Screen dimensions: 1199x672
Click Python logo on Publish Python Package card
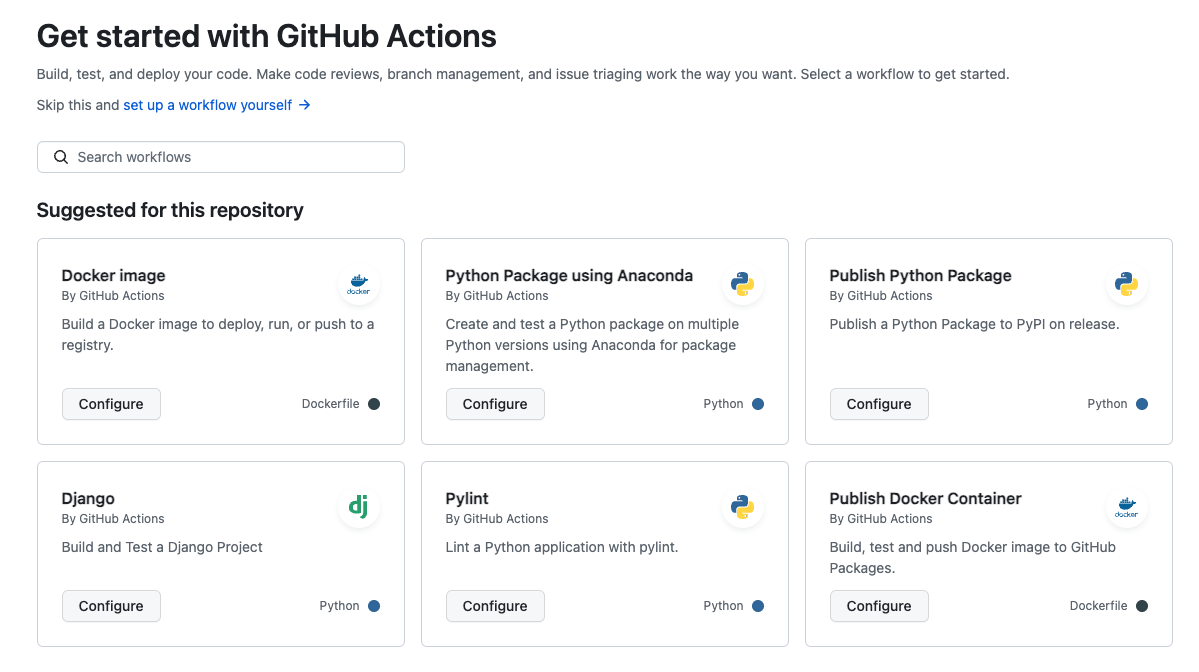pyautogui.click(x=1126, y=285)
